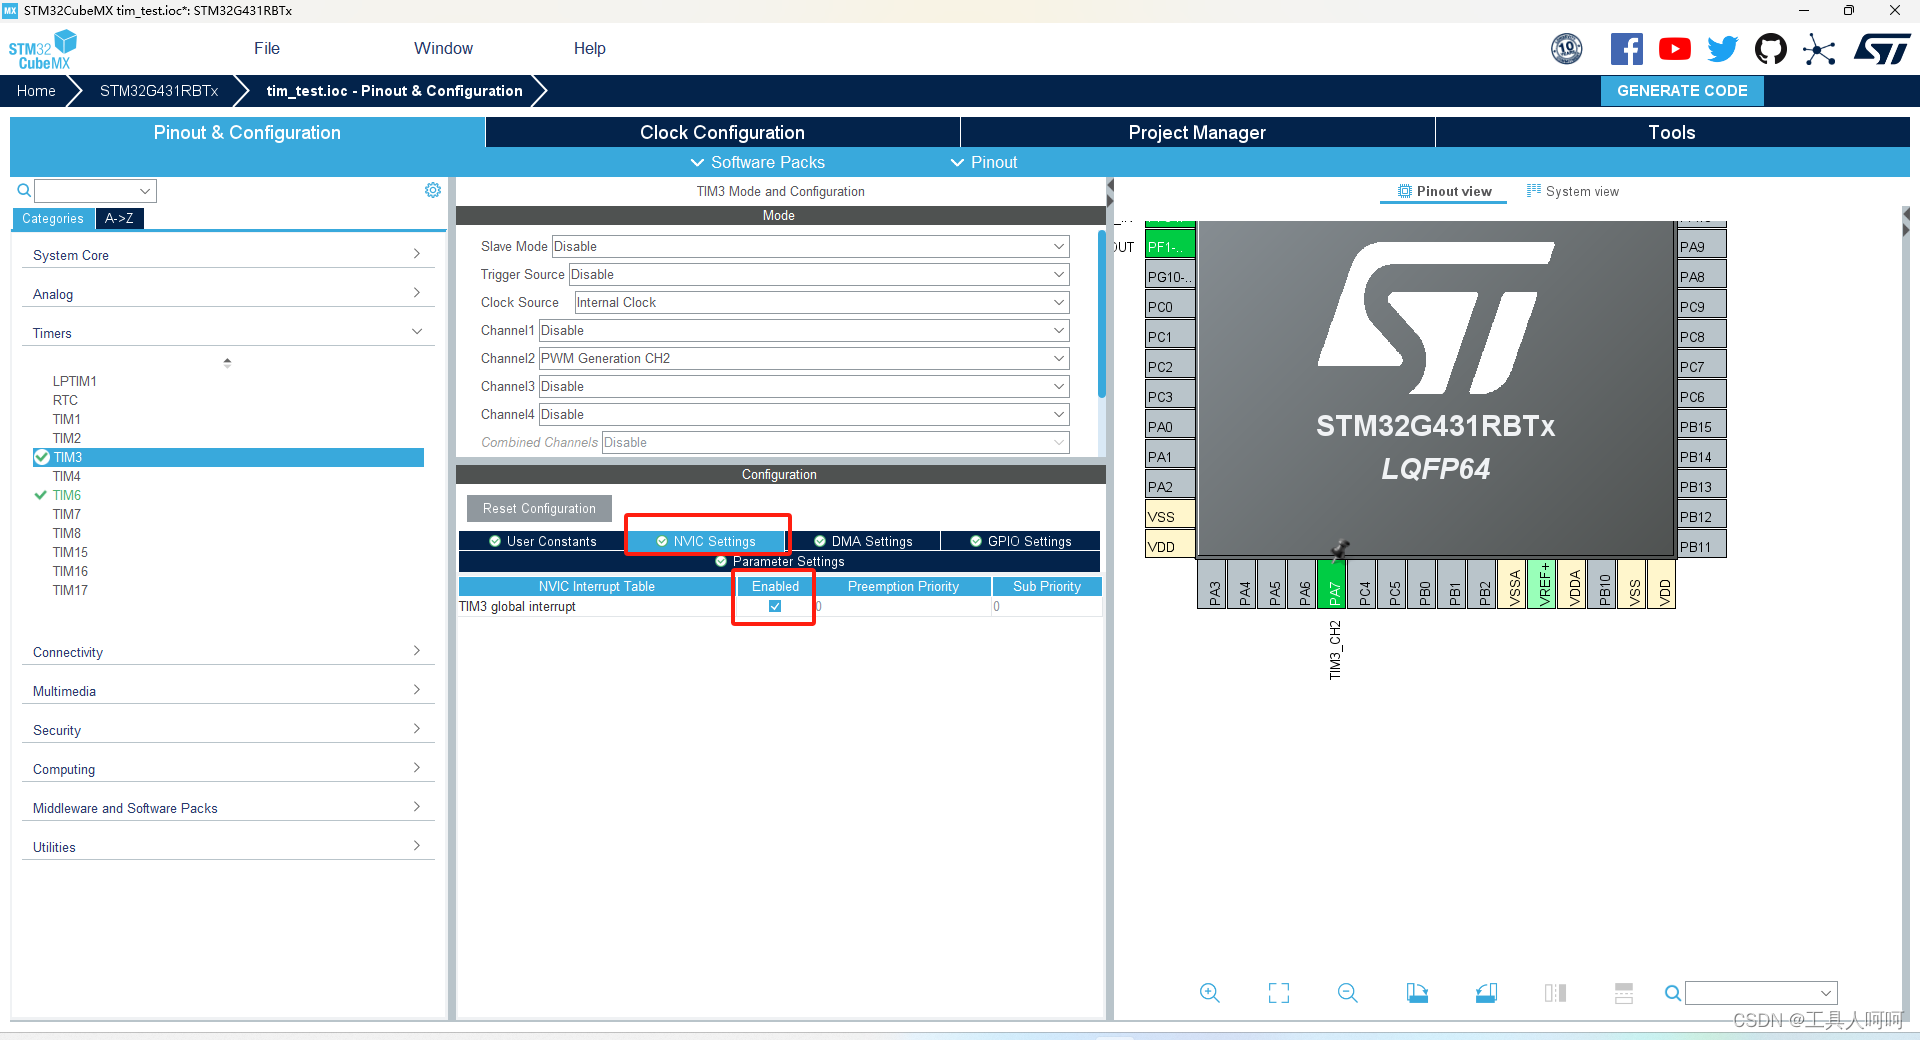
Task: Click the Twitter bird icon
Action: (1723, 49)
